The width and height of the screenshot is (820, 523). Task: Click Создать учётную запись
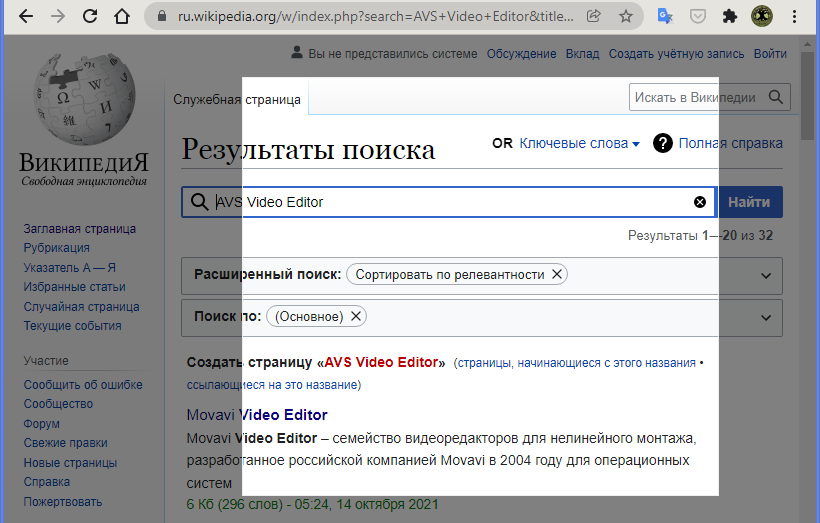(676, 54)
